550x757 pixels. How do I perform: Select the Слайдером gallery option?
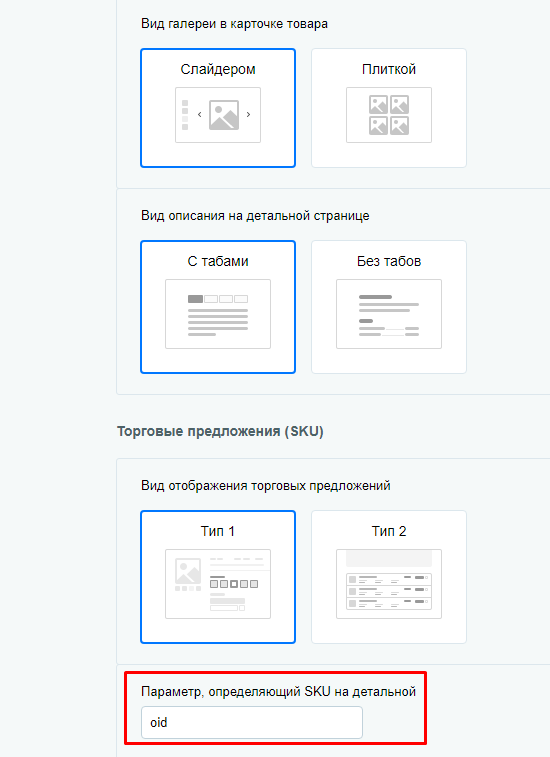[x=218, y=108]
